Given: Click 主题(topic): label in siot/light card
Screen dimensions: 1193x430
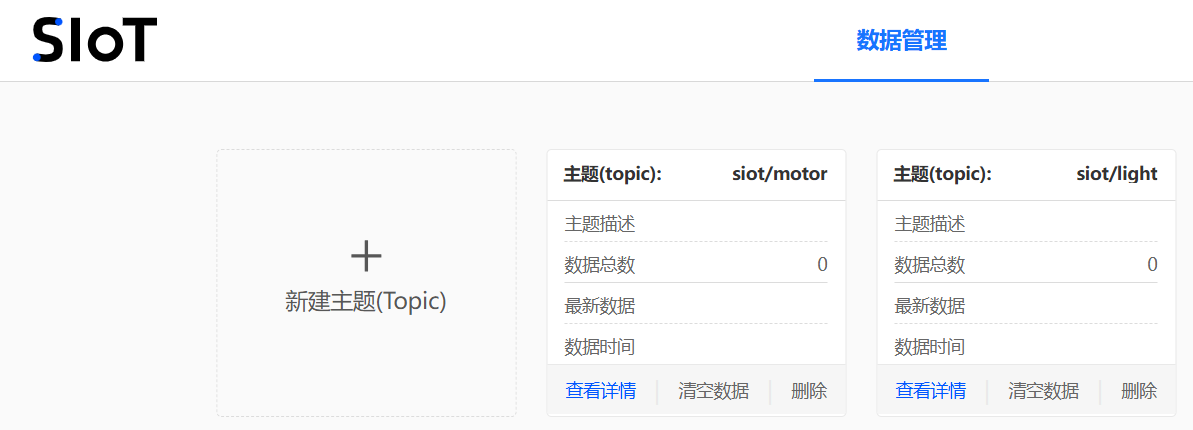Looking at the screenshot, I should (943, 174).
